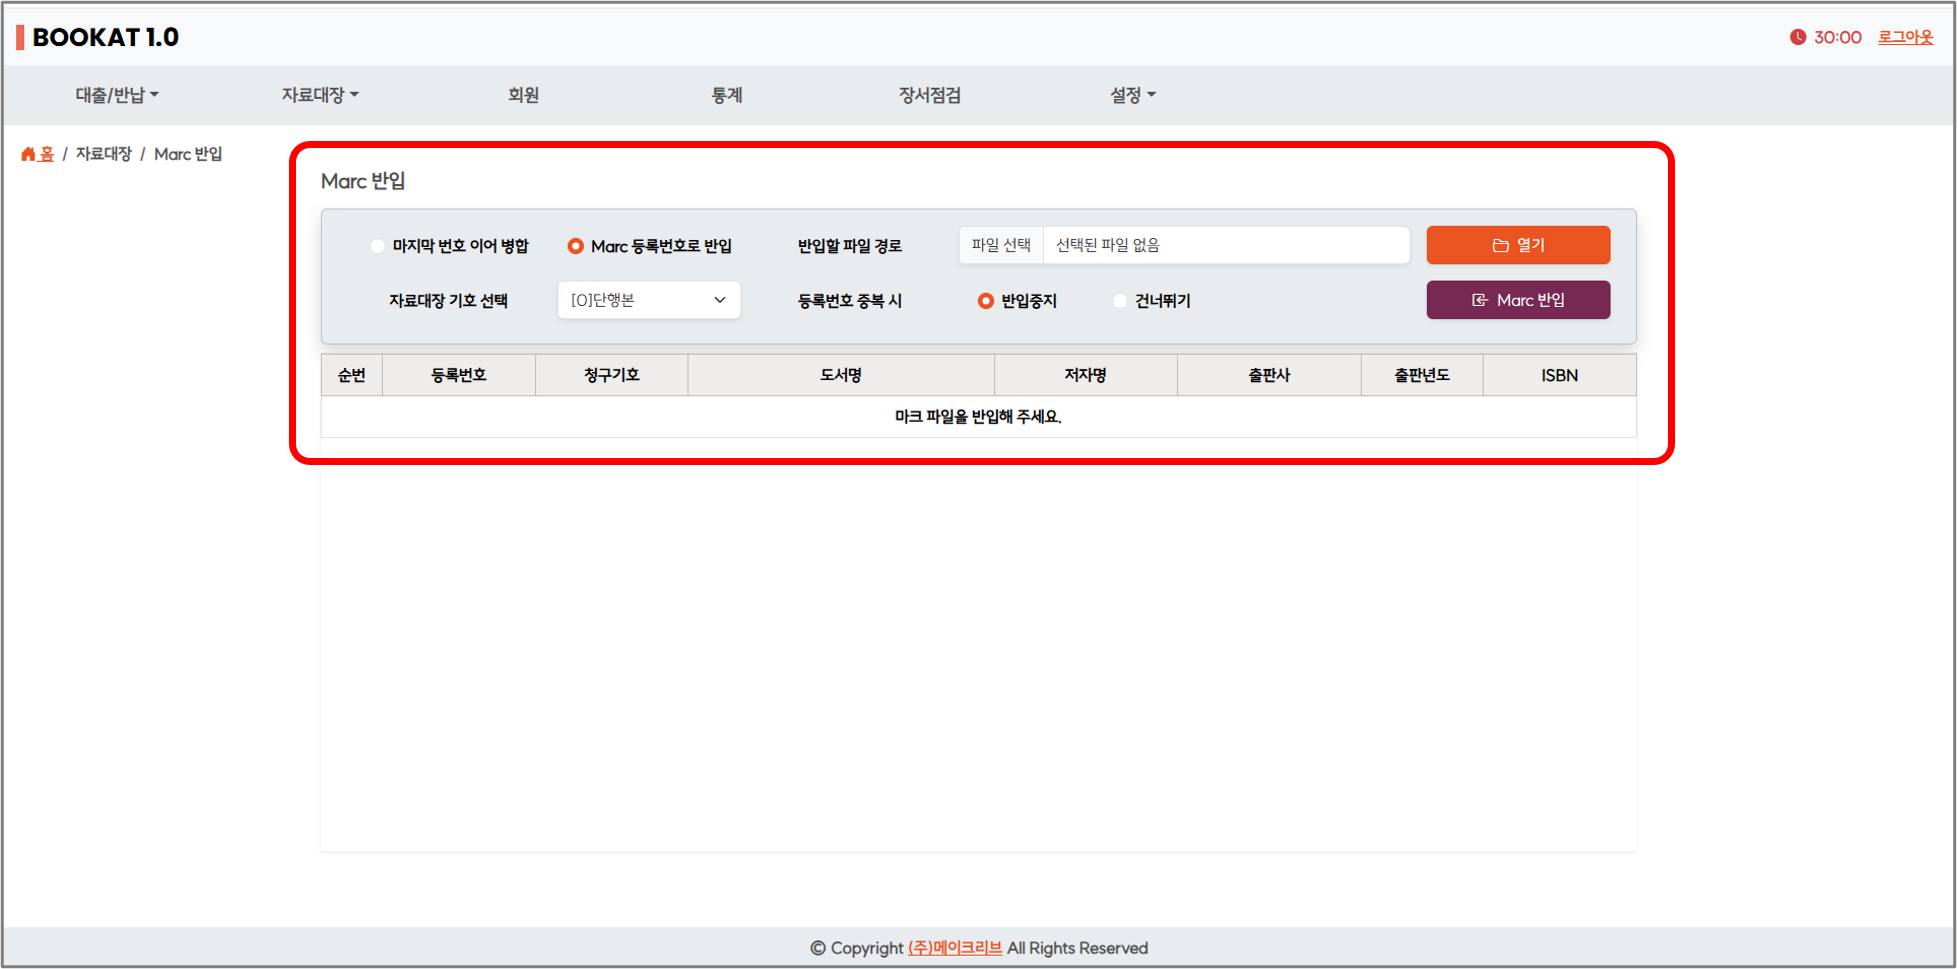Click the orange BOOKAT 1.0 logo
1957x969 pixels.
[98, 37]
